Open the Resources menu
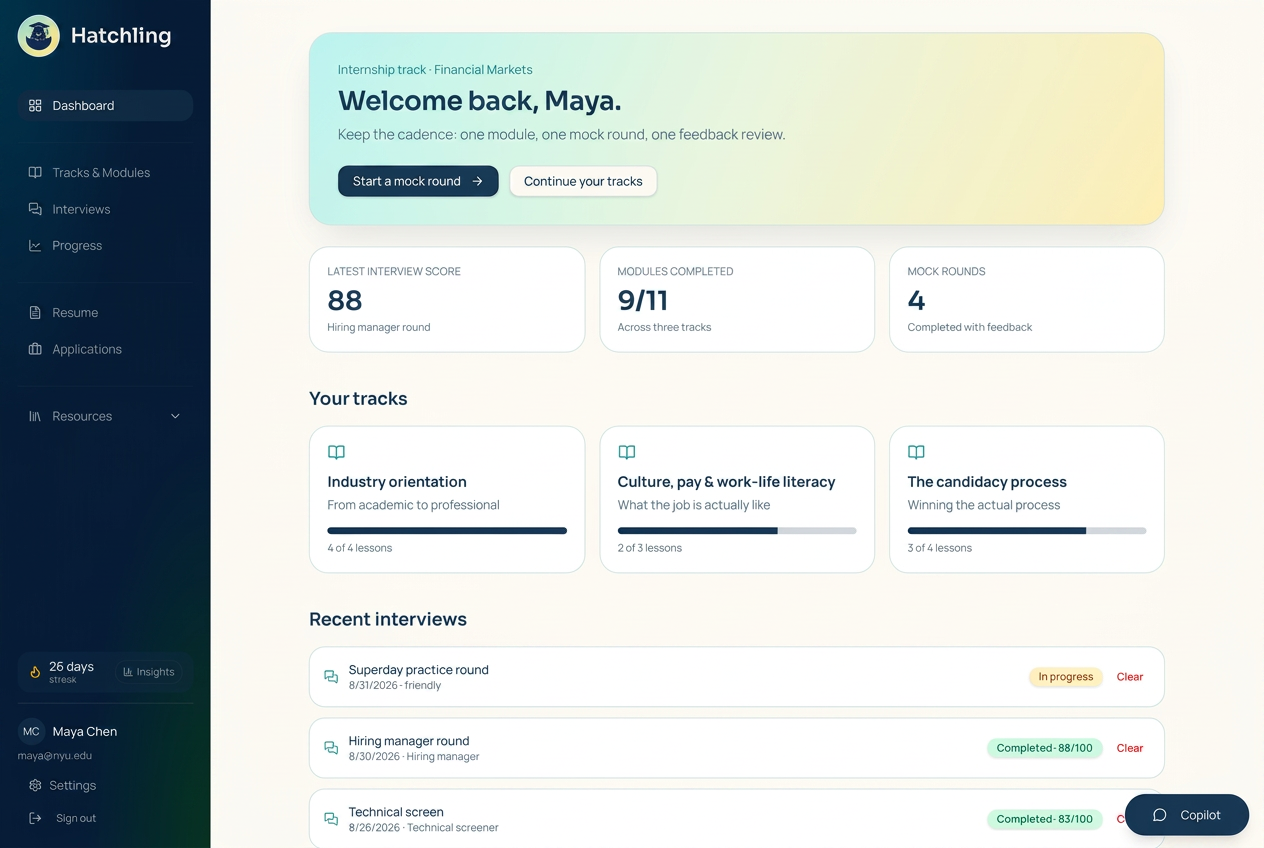The image size is (1264, 848). 105,416
